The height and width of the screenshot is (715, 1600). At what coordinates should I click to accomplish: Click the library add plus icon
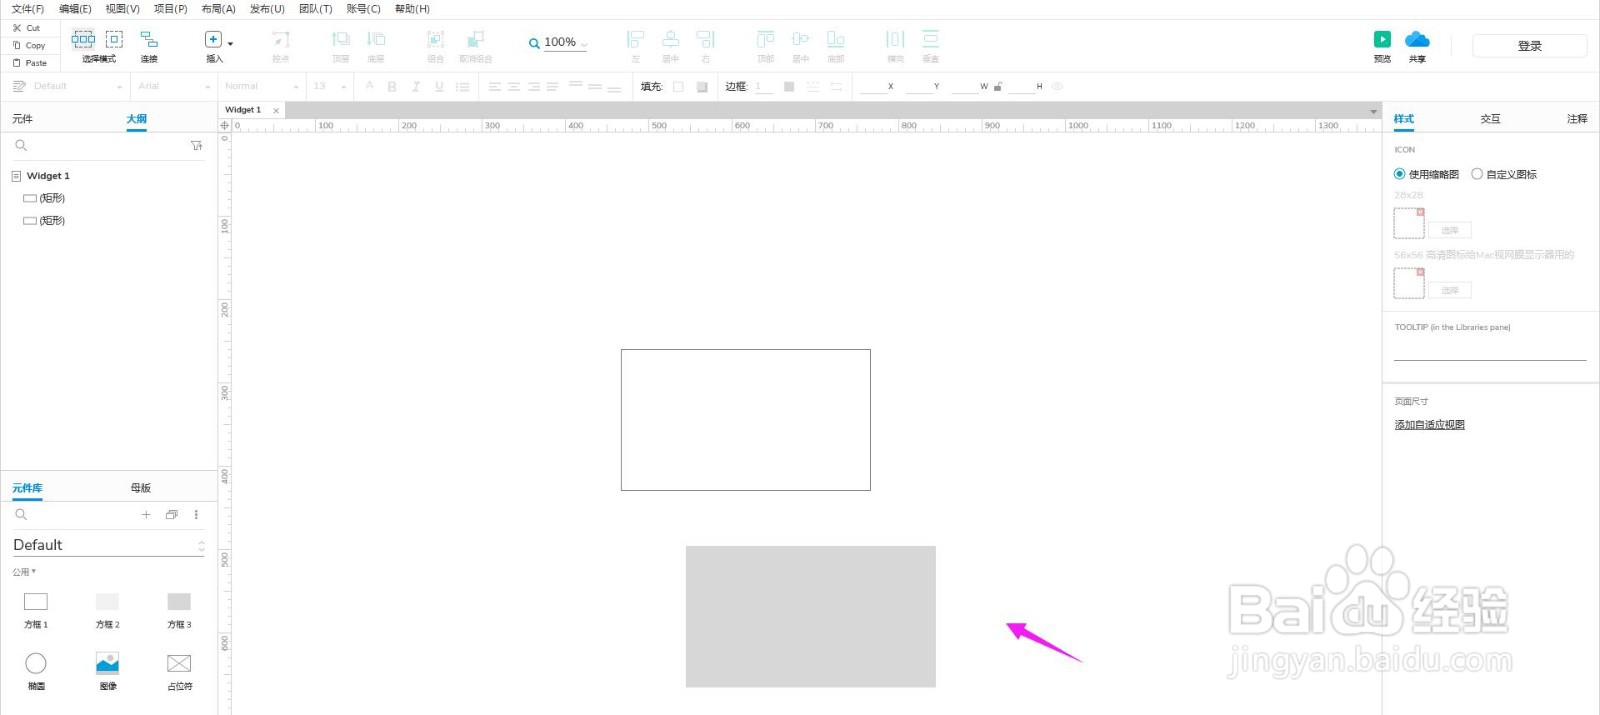point(146,515)
